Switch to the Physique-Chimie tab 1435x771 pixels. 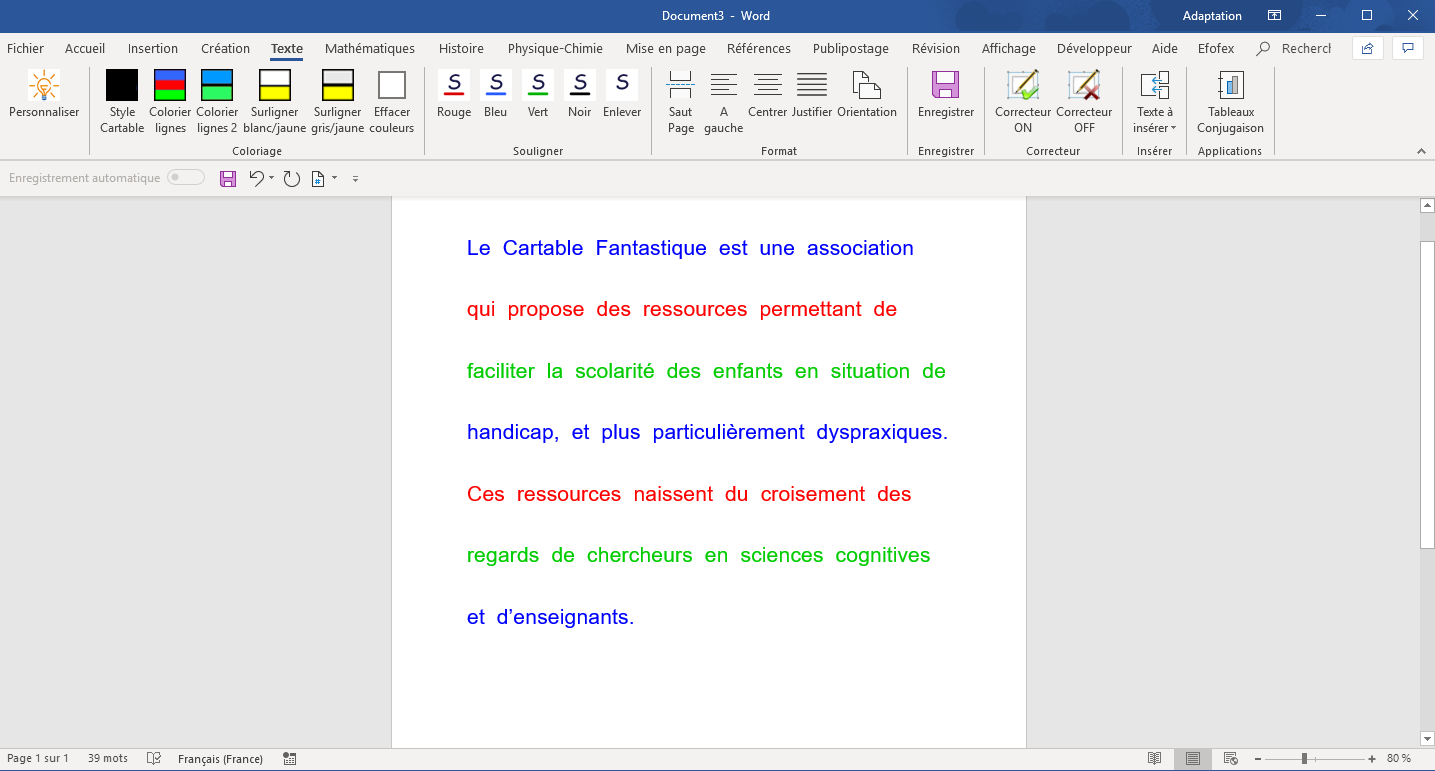555,48
